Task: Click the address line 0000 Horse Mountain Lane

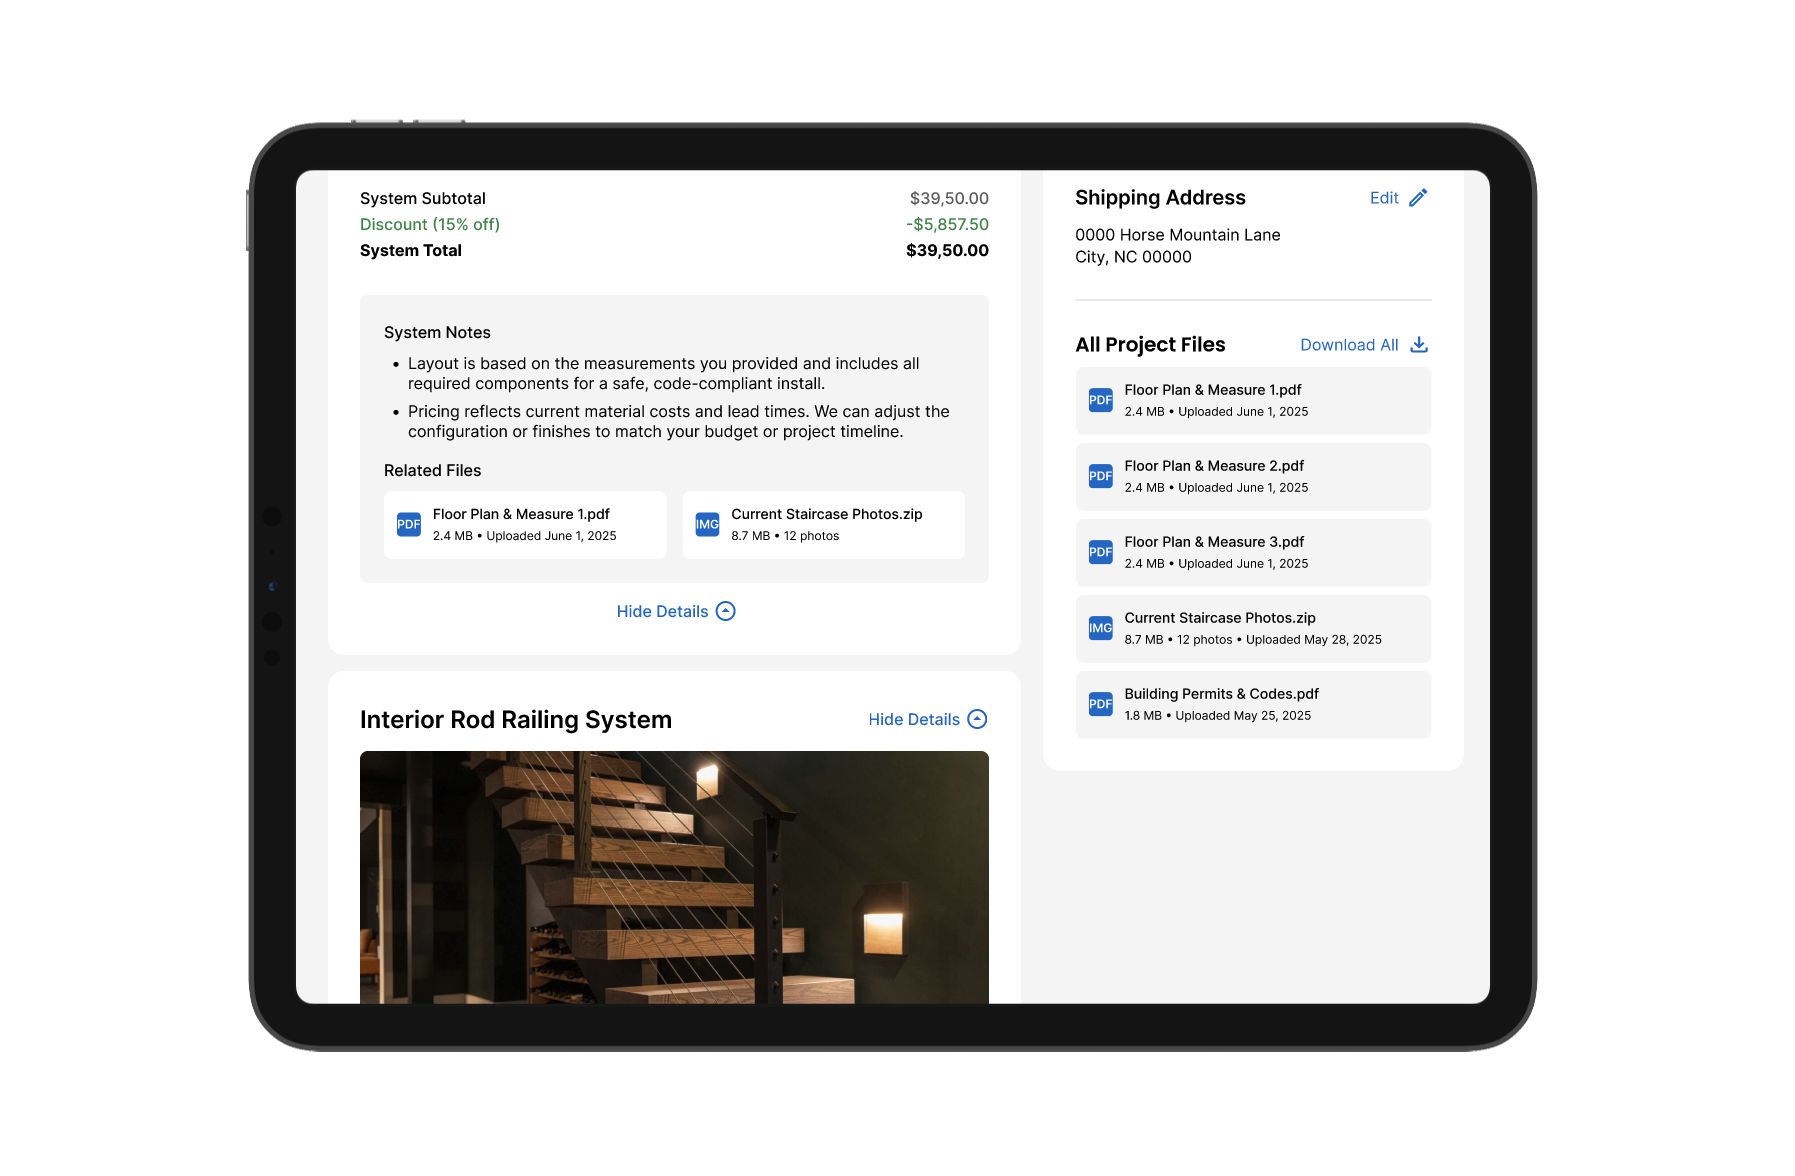Action: pyautogui.click(x=1178, y=235)
